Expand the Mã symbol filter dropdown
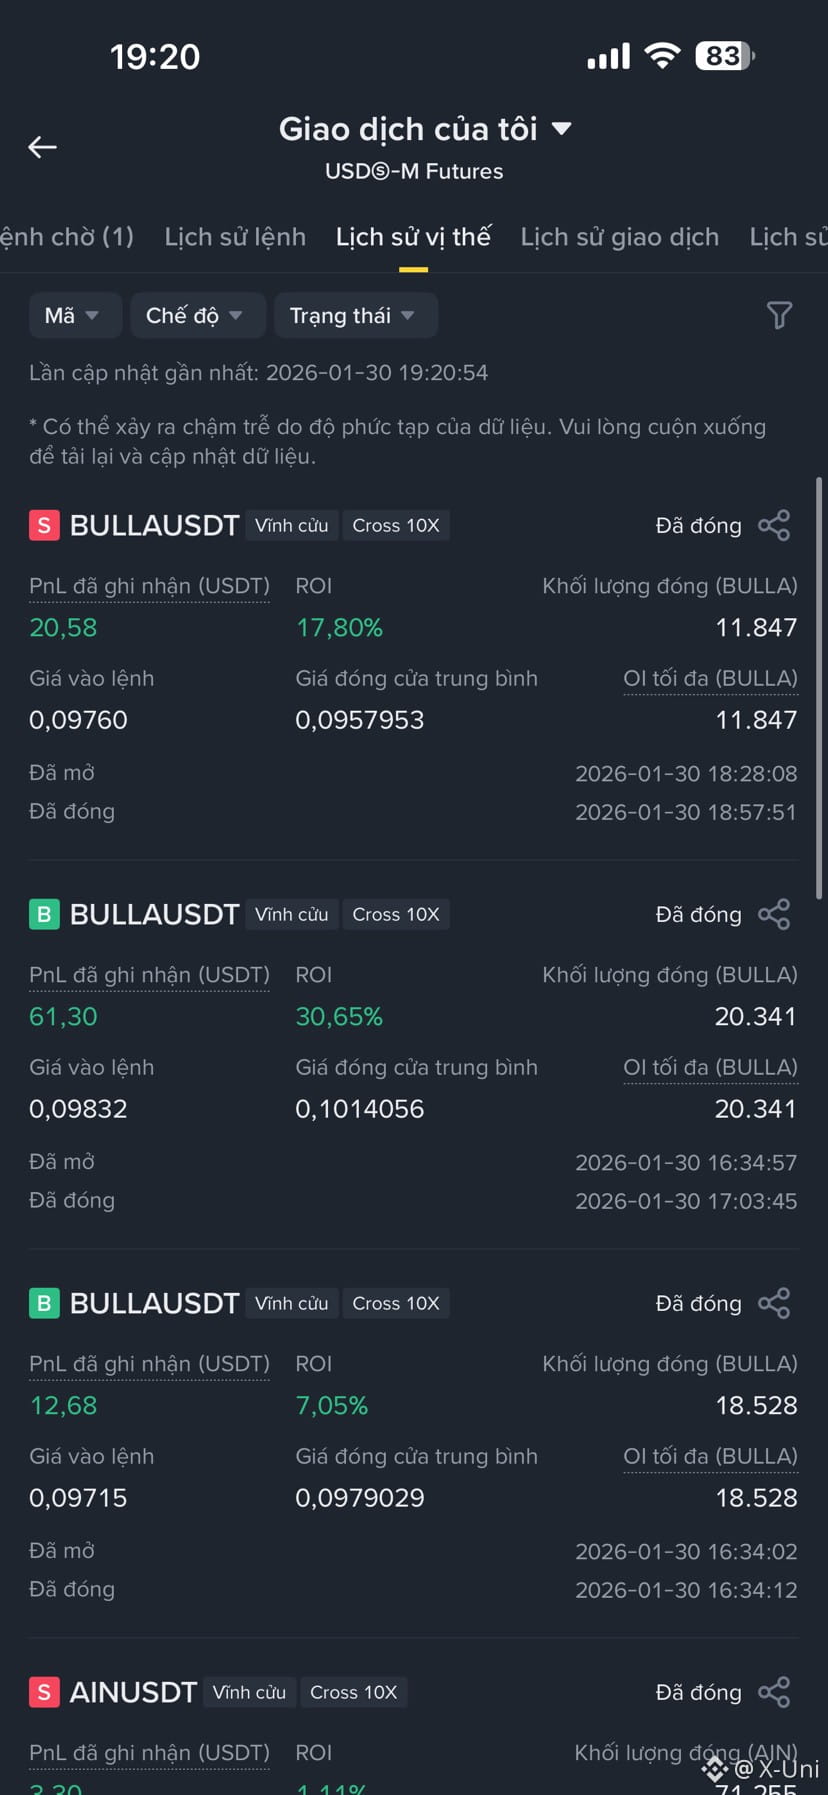The image size is (828, 1795). 75,316
